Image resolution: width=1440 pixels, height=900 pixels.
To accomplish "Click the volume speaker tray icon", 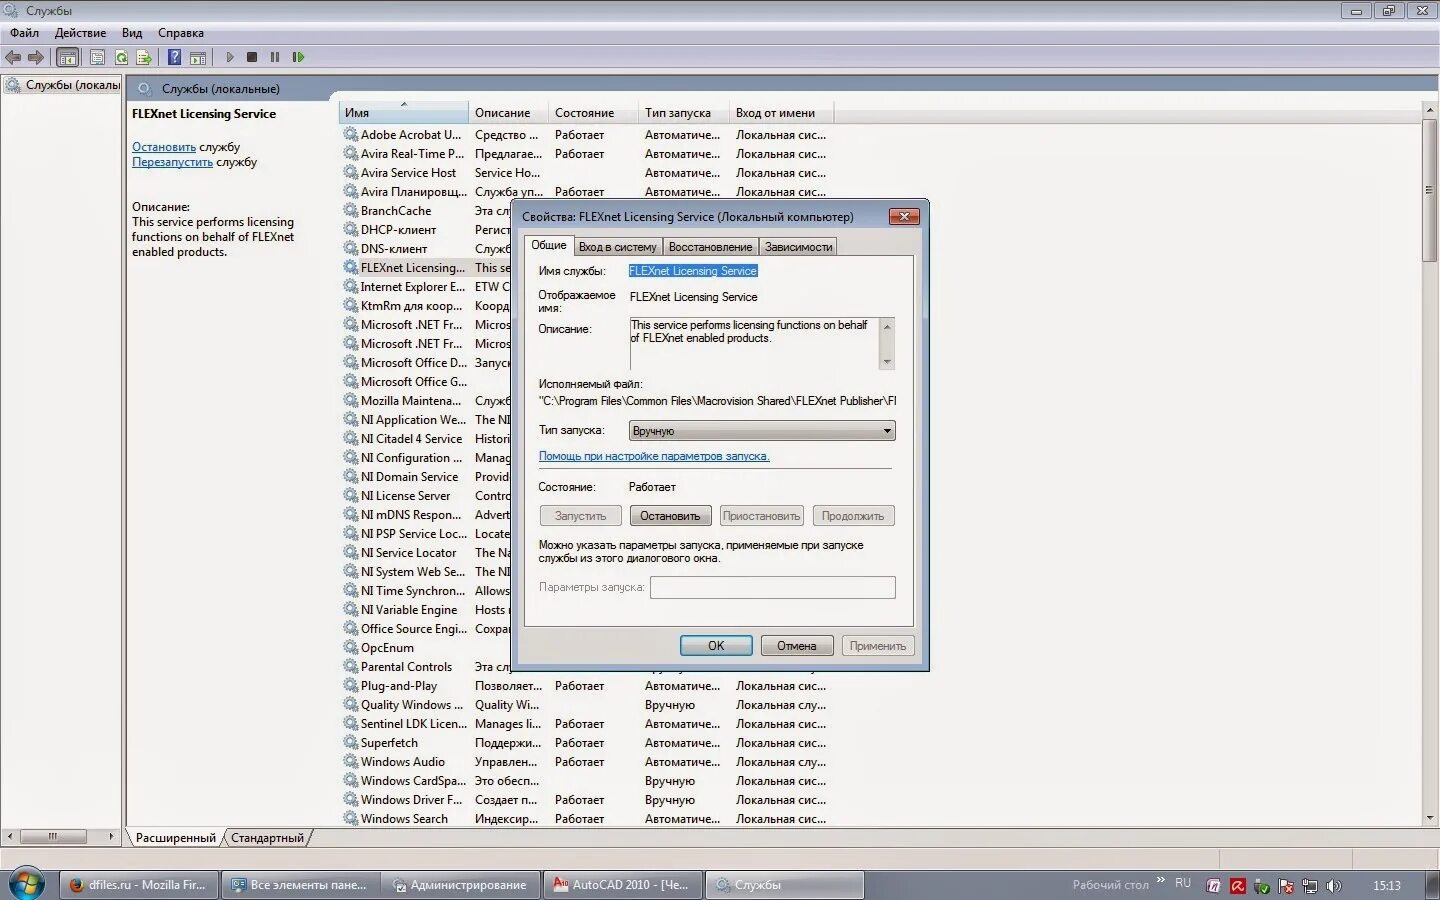I will click(x=1334, y=885).
